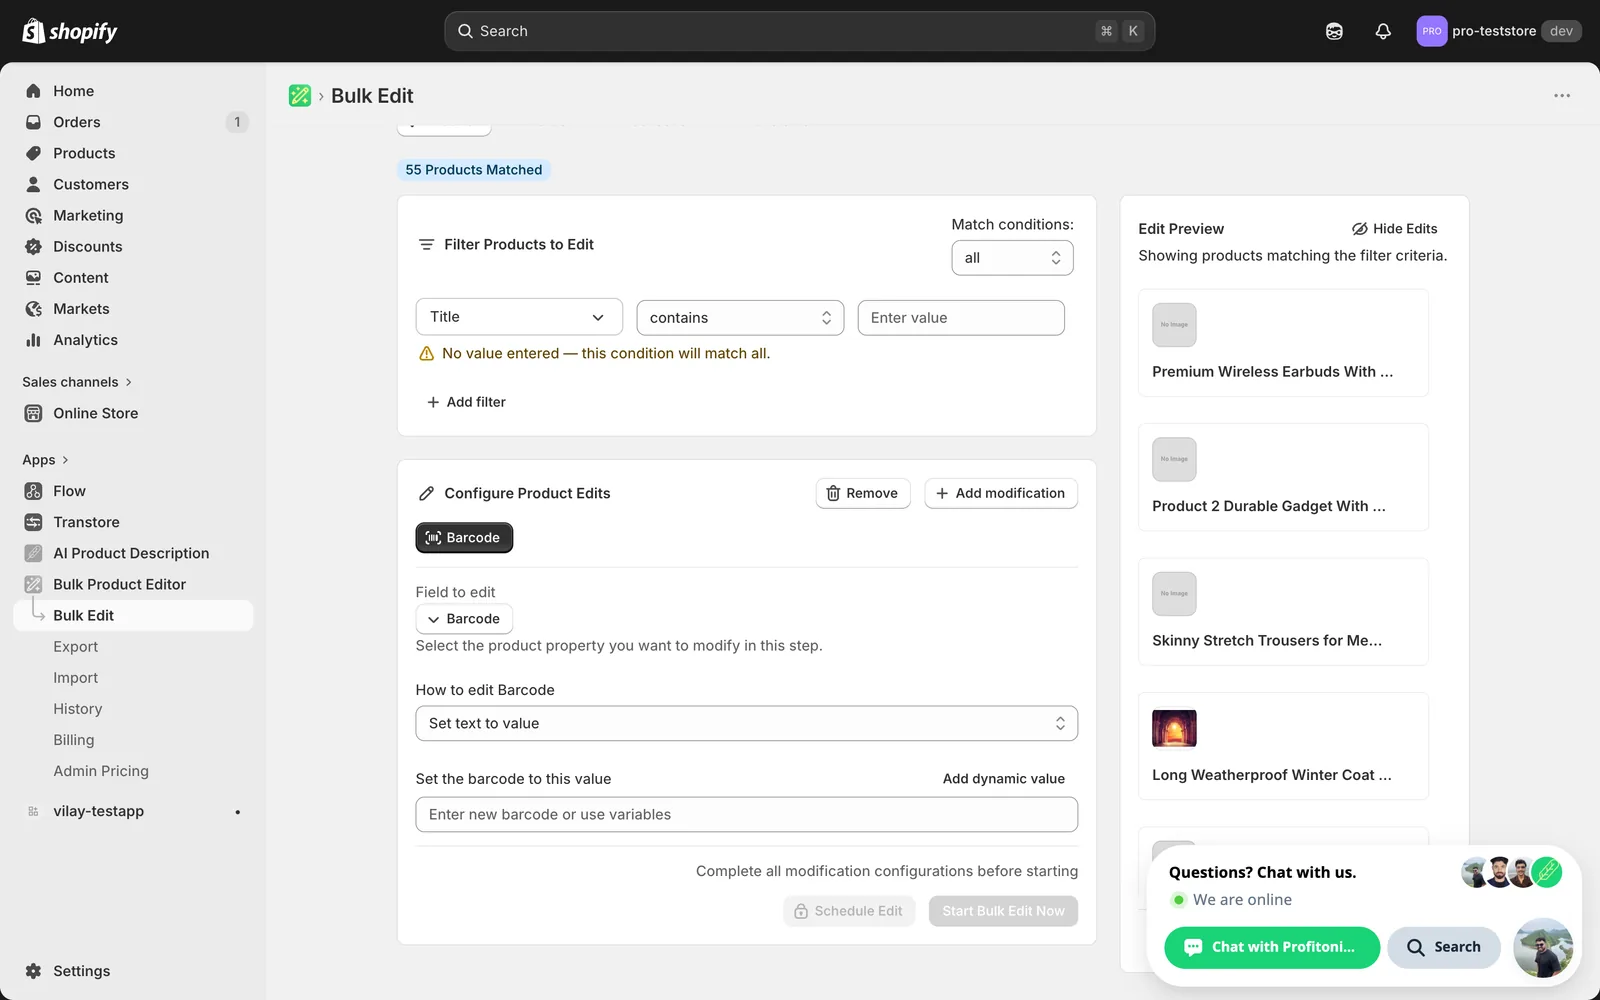Open the three-dot more actions menu
1600x1000 pixels.
1562,96
